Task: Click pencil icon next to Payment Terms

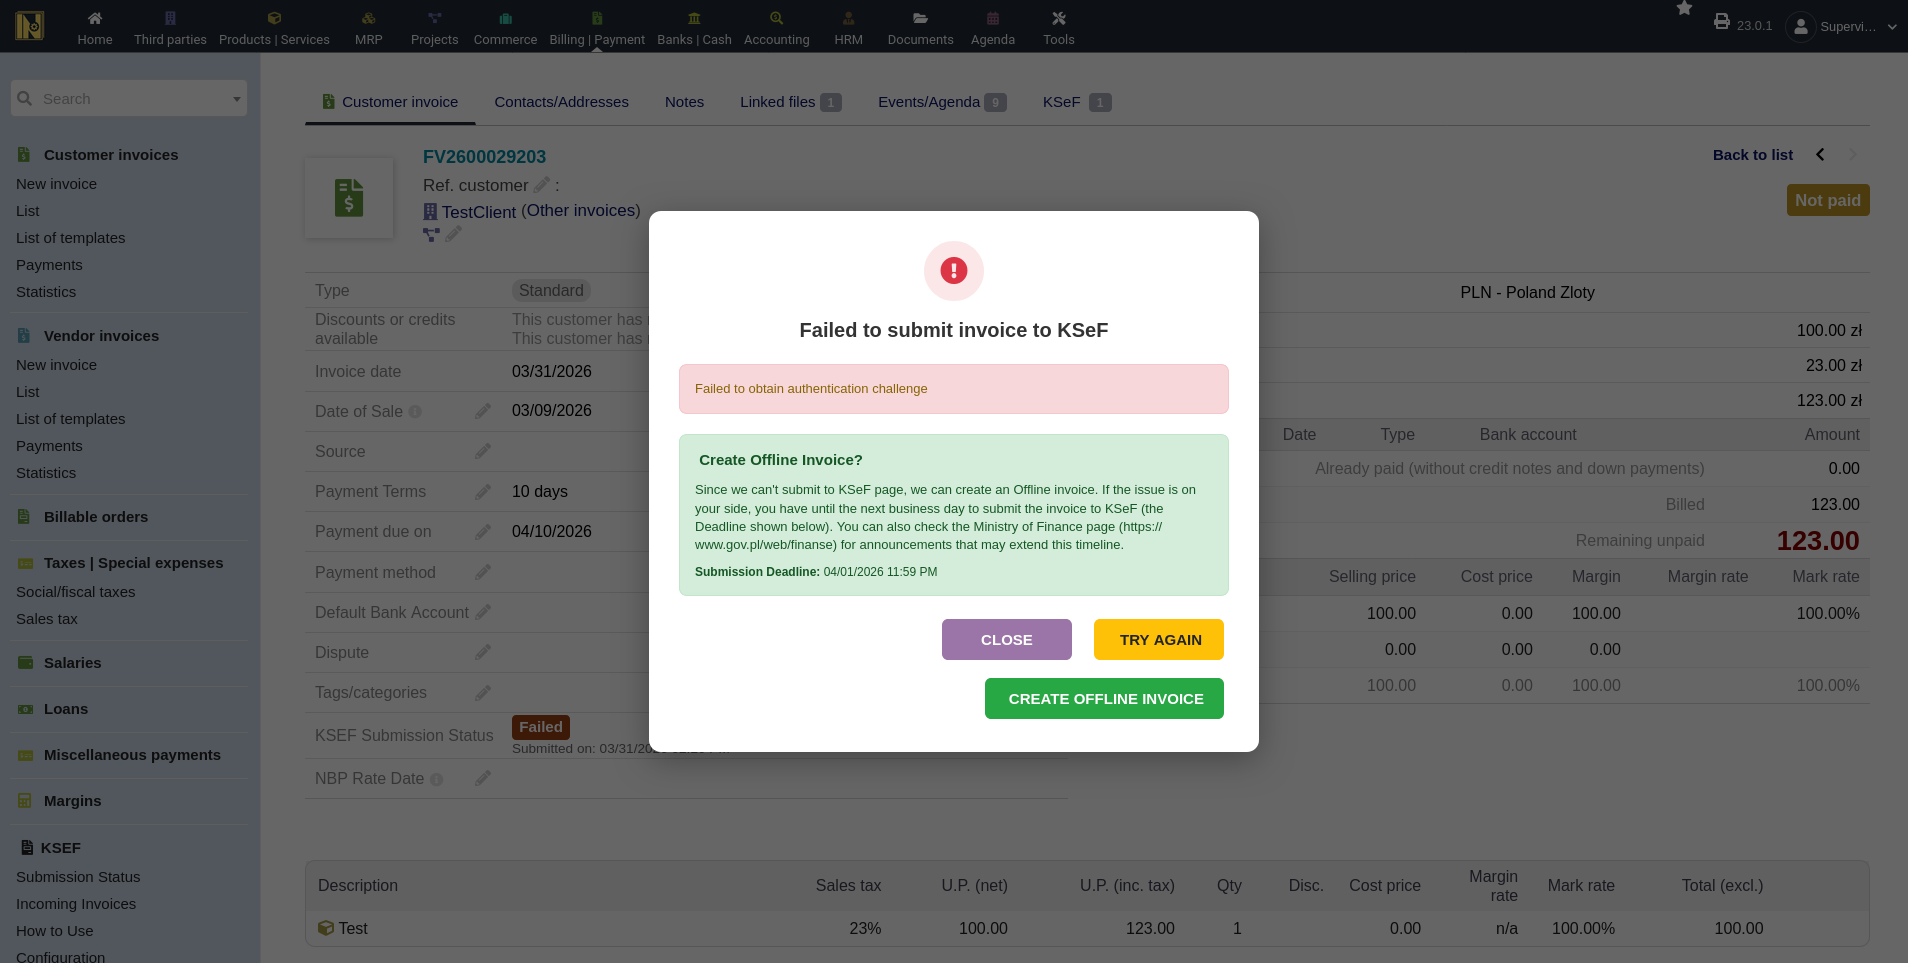Action: coord(483,492)
